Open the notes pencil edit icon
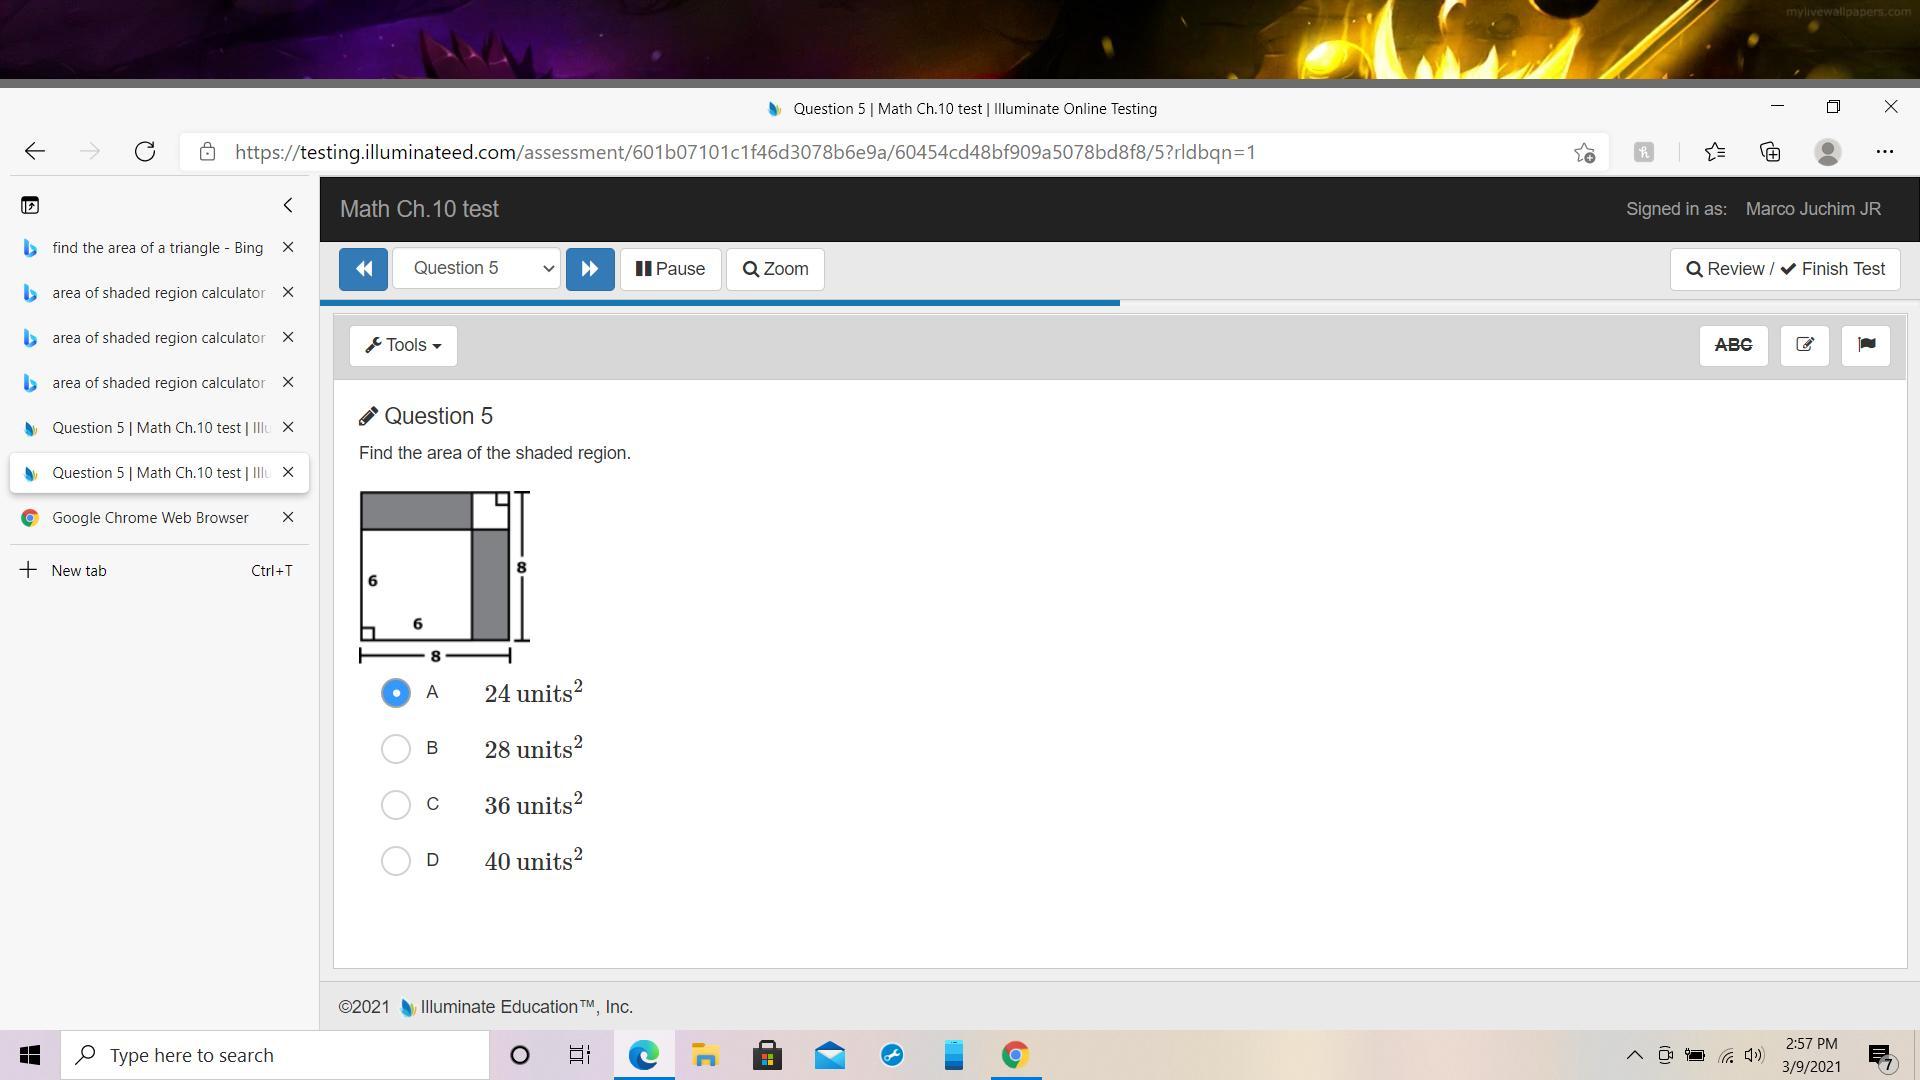This screenshot has width=1920, height=1080. pos(1804,345)
